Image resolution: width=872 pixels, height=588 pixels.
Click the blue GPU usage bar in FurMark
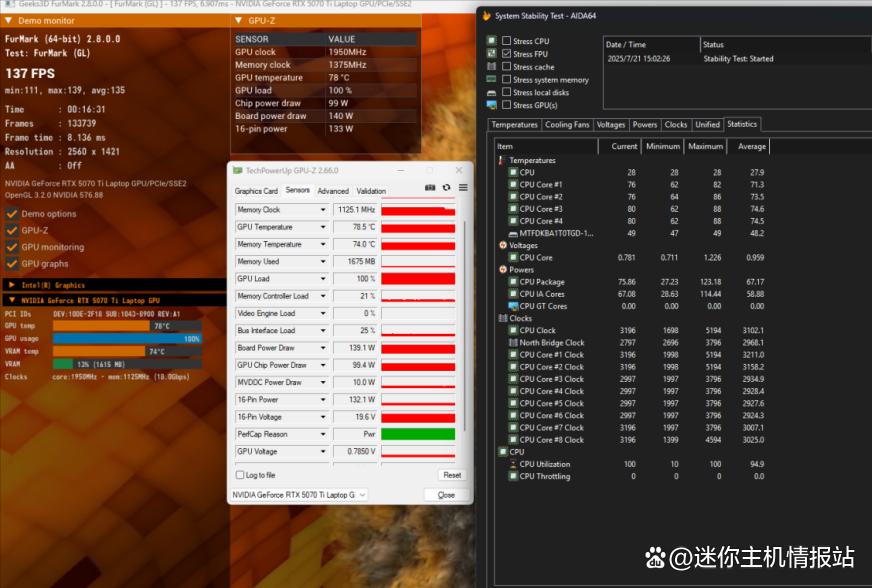click(127, 338)
